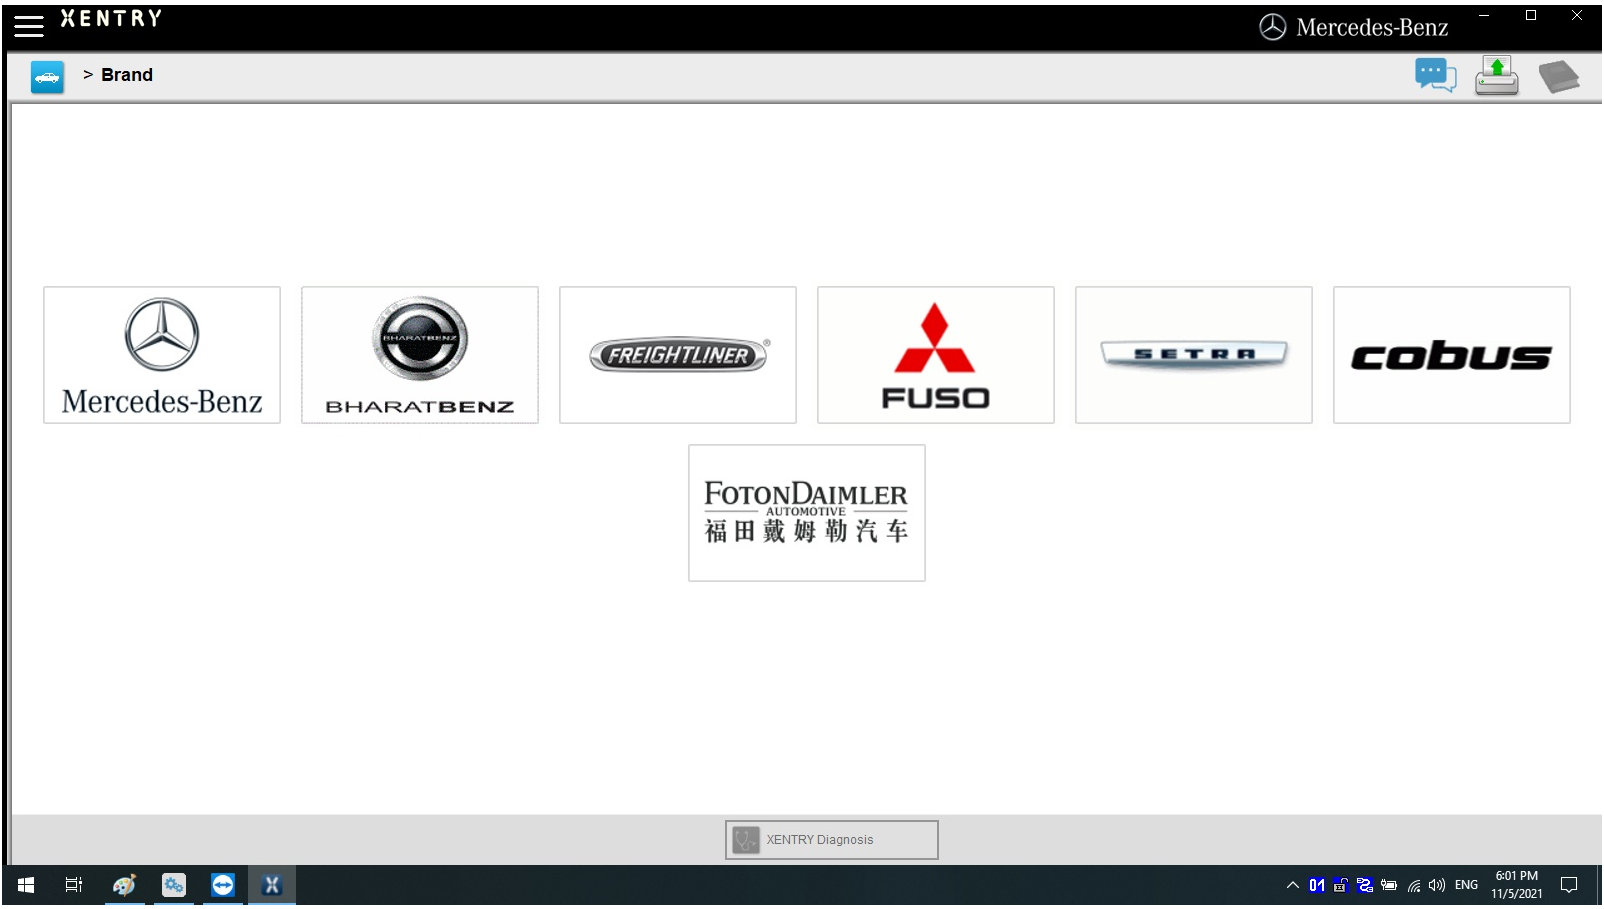This screenshot has width=1604, height=909.
Task: Show hidden system tray icons
Action: pyautogui.click(x=1292, y=885)
